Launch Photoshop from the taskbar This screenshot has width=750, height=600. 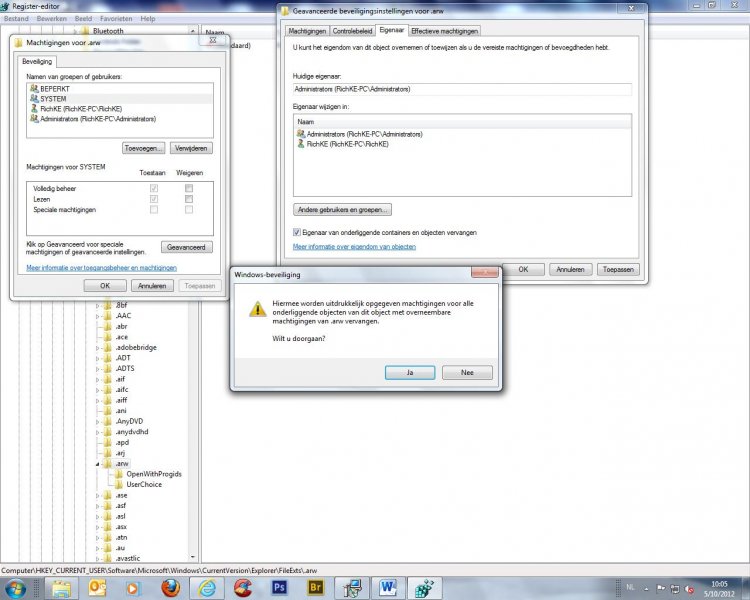(279, 587)
